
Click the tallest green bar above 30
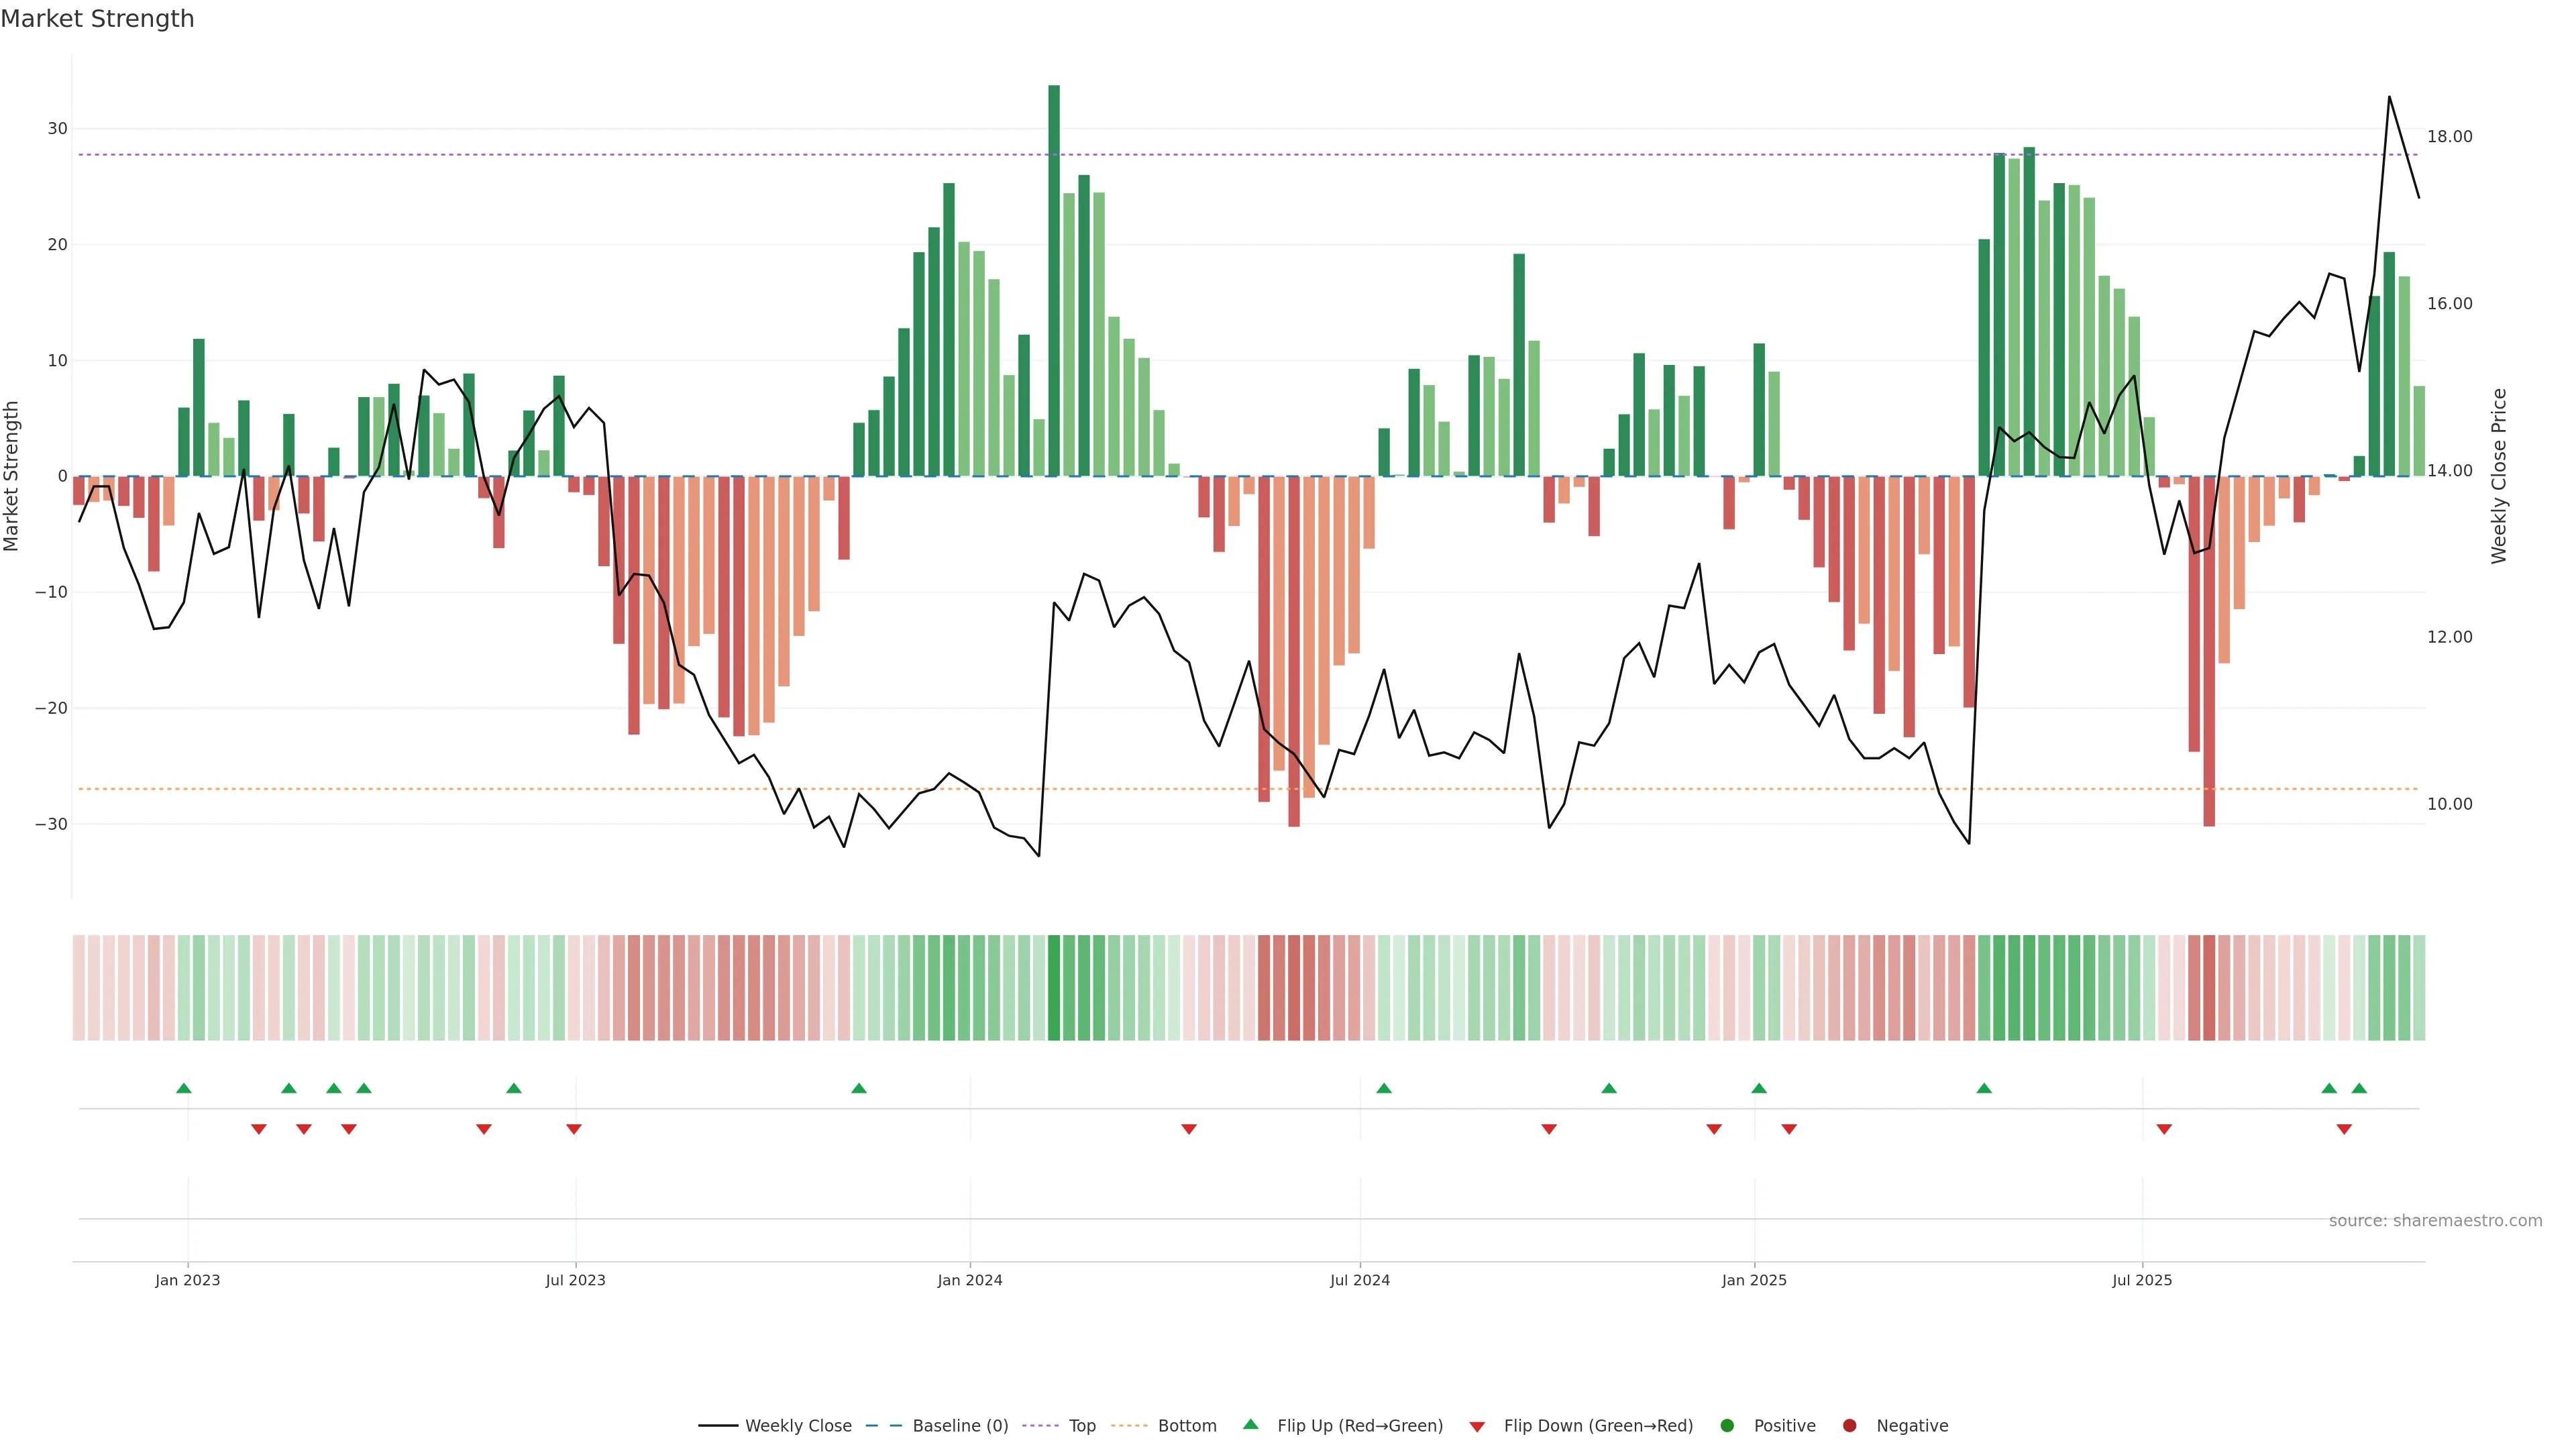(1054, 280)
